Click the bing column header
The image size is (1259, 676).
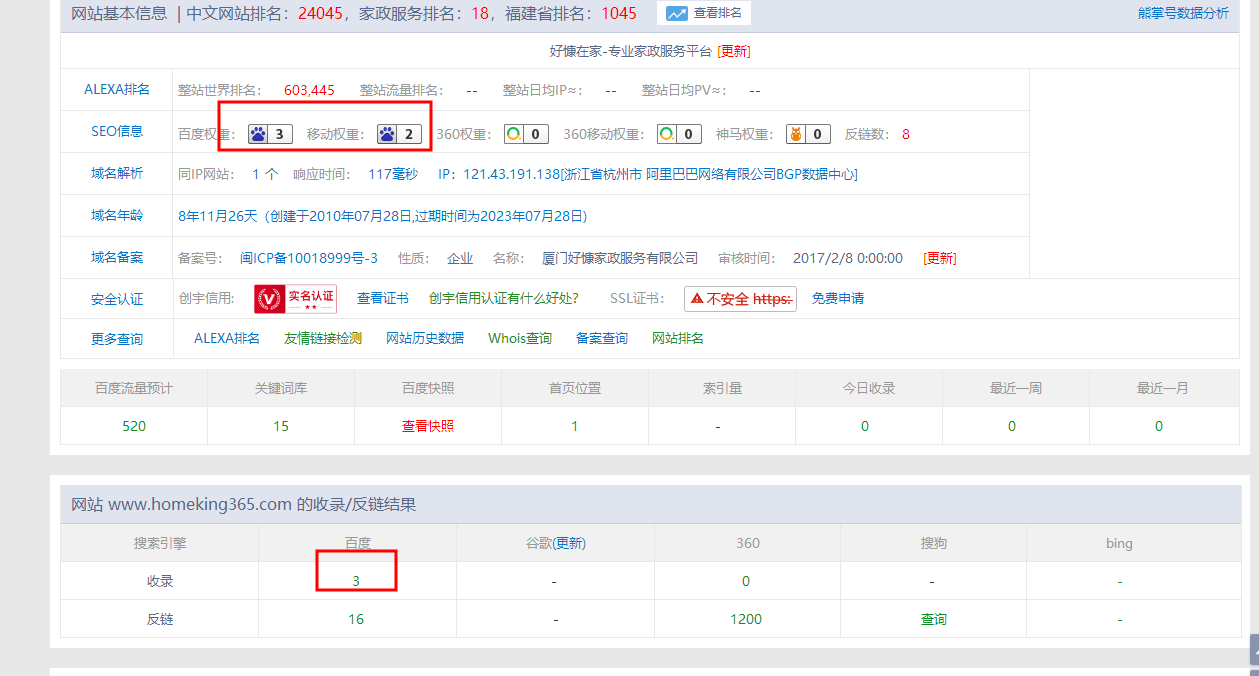[1119, 543]
